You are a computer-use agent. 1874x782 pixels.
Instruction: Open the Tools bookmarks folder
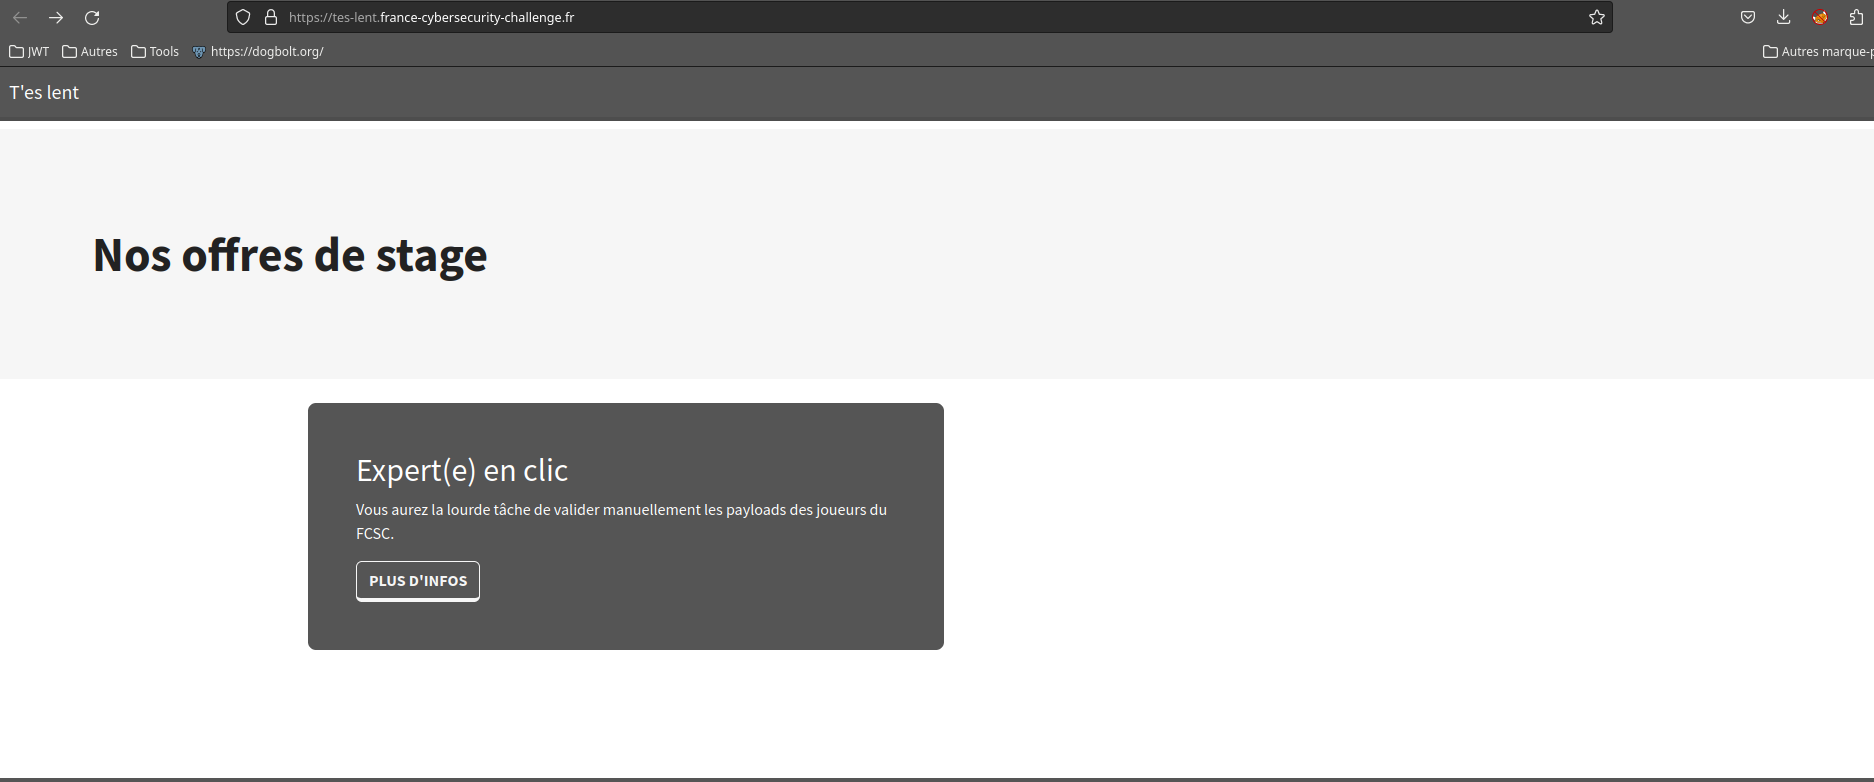coord(155,51)
